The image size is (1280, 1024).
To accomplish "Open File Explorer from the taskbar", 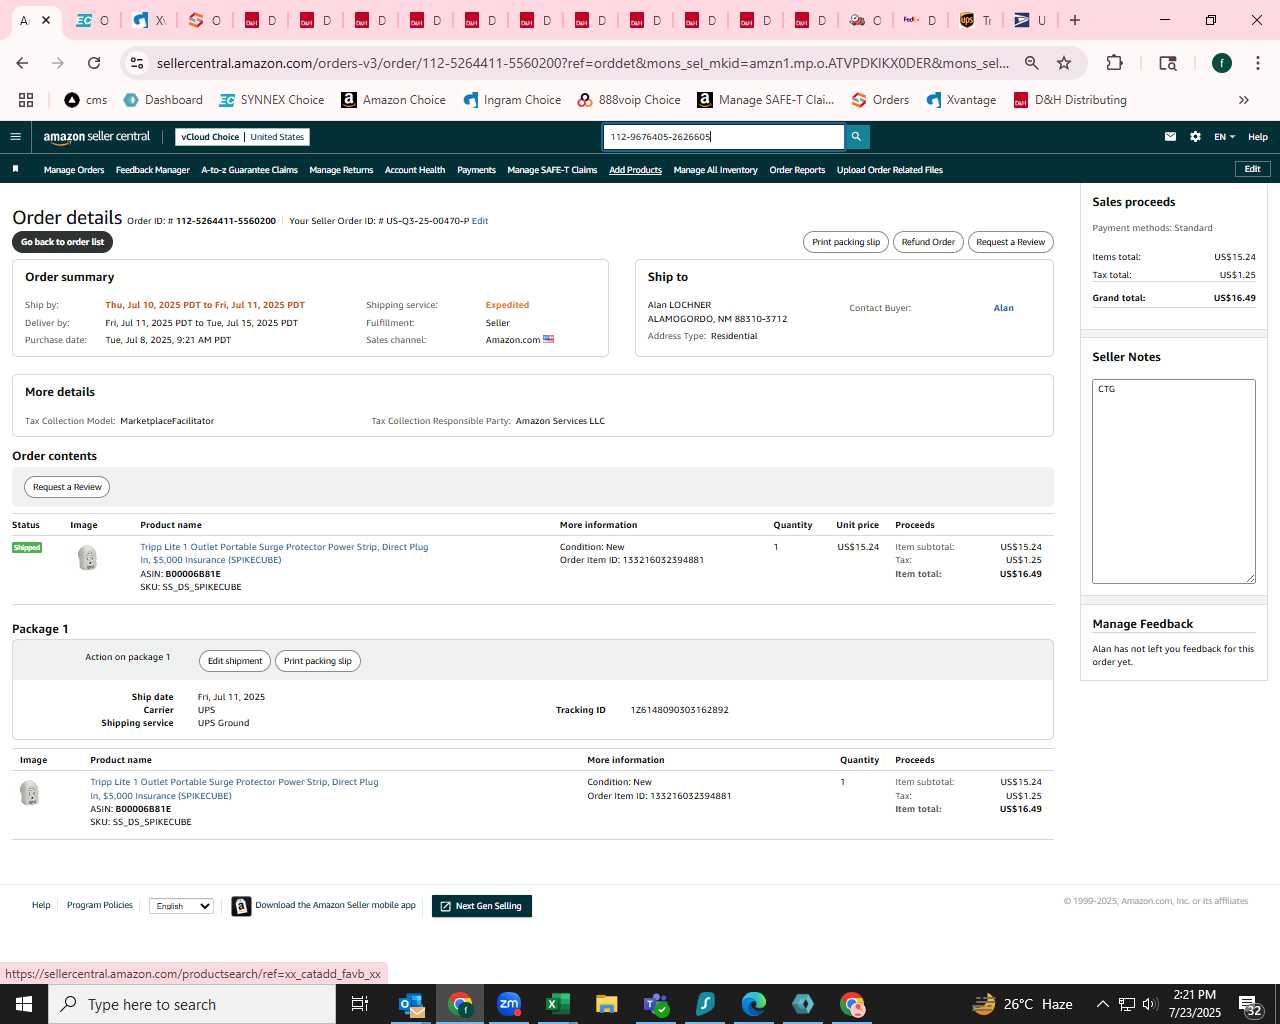I will click(x=607, y=1004).
